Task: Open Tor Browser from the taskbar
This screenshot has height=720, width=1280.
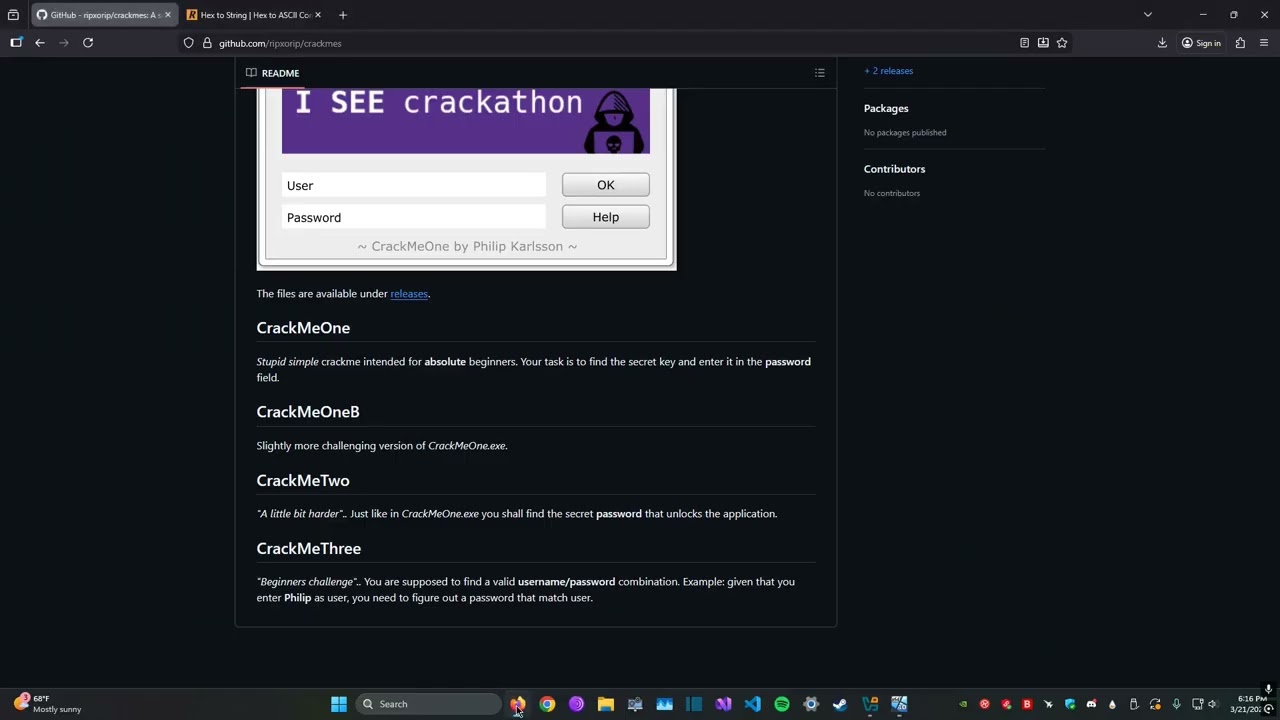Action: click(x=576, y=704)
